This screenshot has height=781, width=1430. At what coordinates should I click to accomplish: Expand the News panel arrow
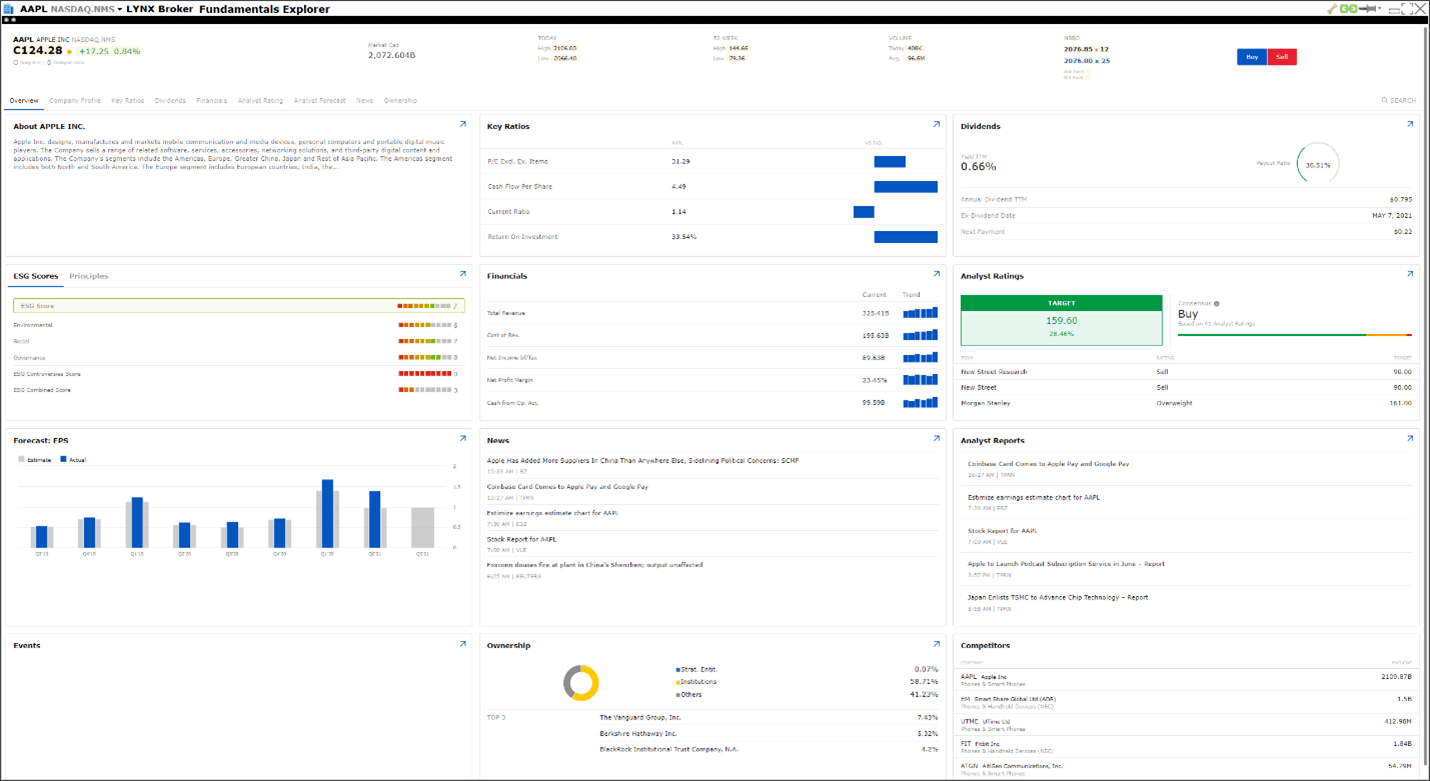pyautogui.click(x=937, y=439)
